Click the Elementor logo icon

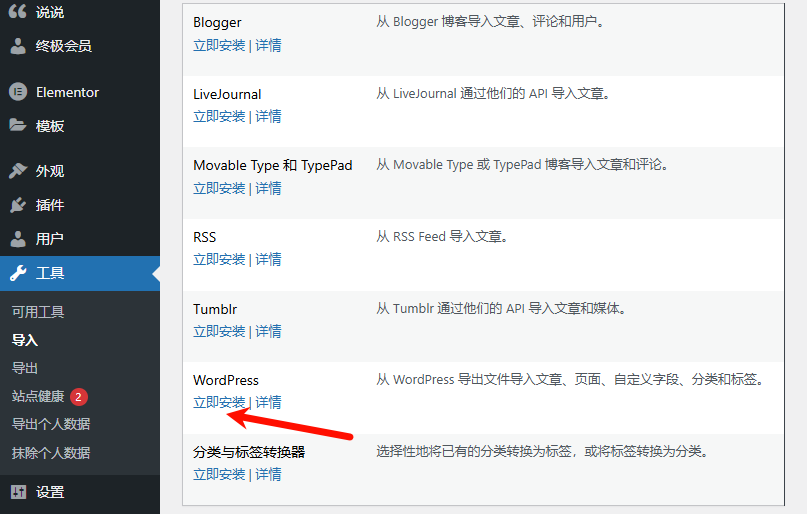pos(18,92)
